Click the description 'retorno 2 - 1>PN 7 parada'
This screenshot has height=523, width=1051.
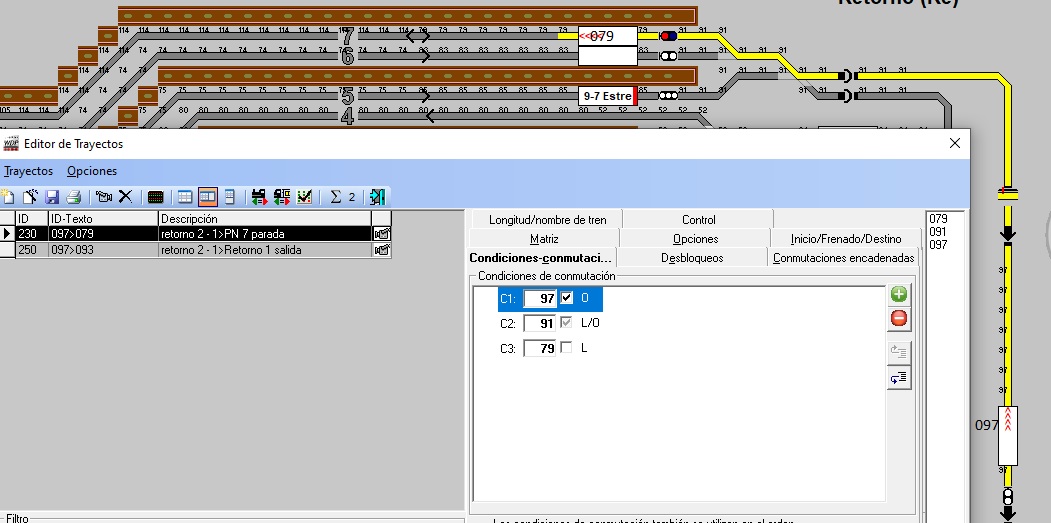(x=223, y=234)
